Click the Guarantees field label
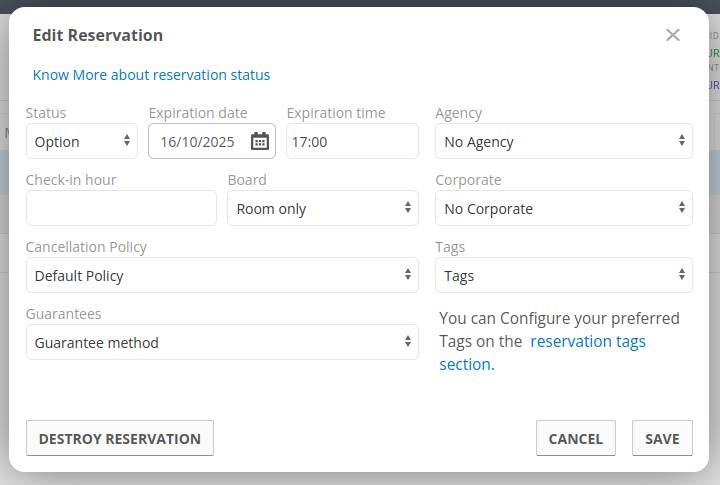 click(x=64, y=314)
